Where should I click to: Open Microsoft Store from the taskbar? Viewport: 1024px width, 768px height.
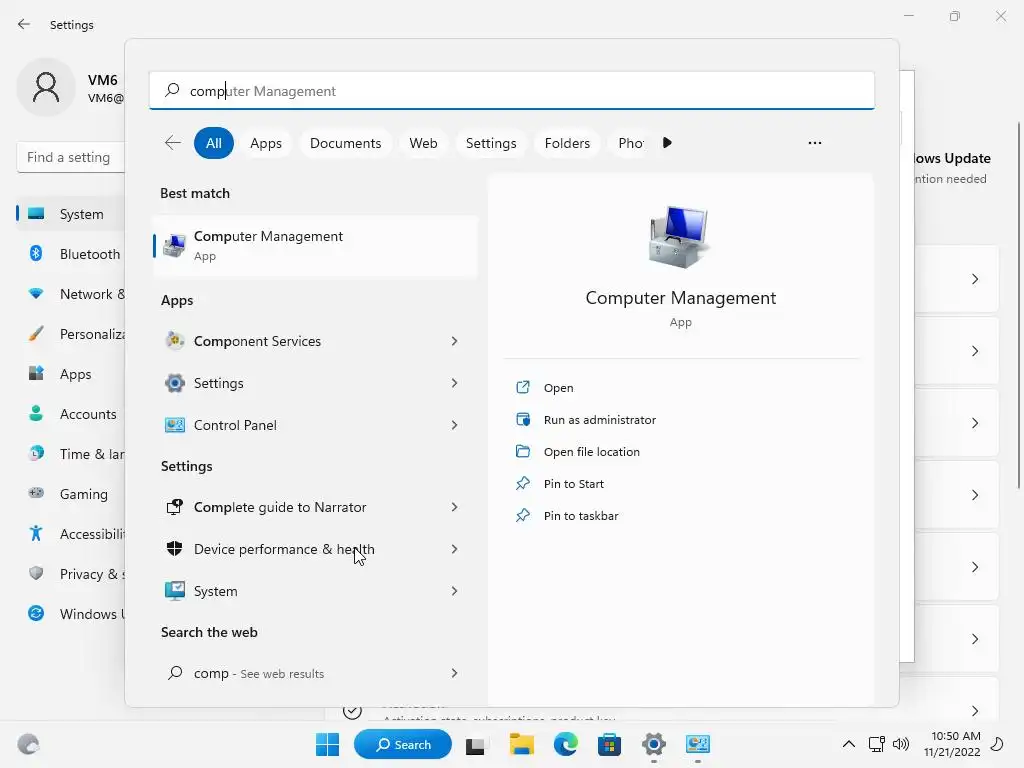[609, 744]
